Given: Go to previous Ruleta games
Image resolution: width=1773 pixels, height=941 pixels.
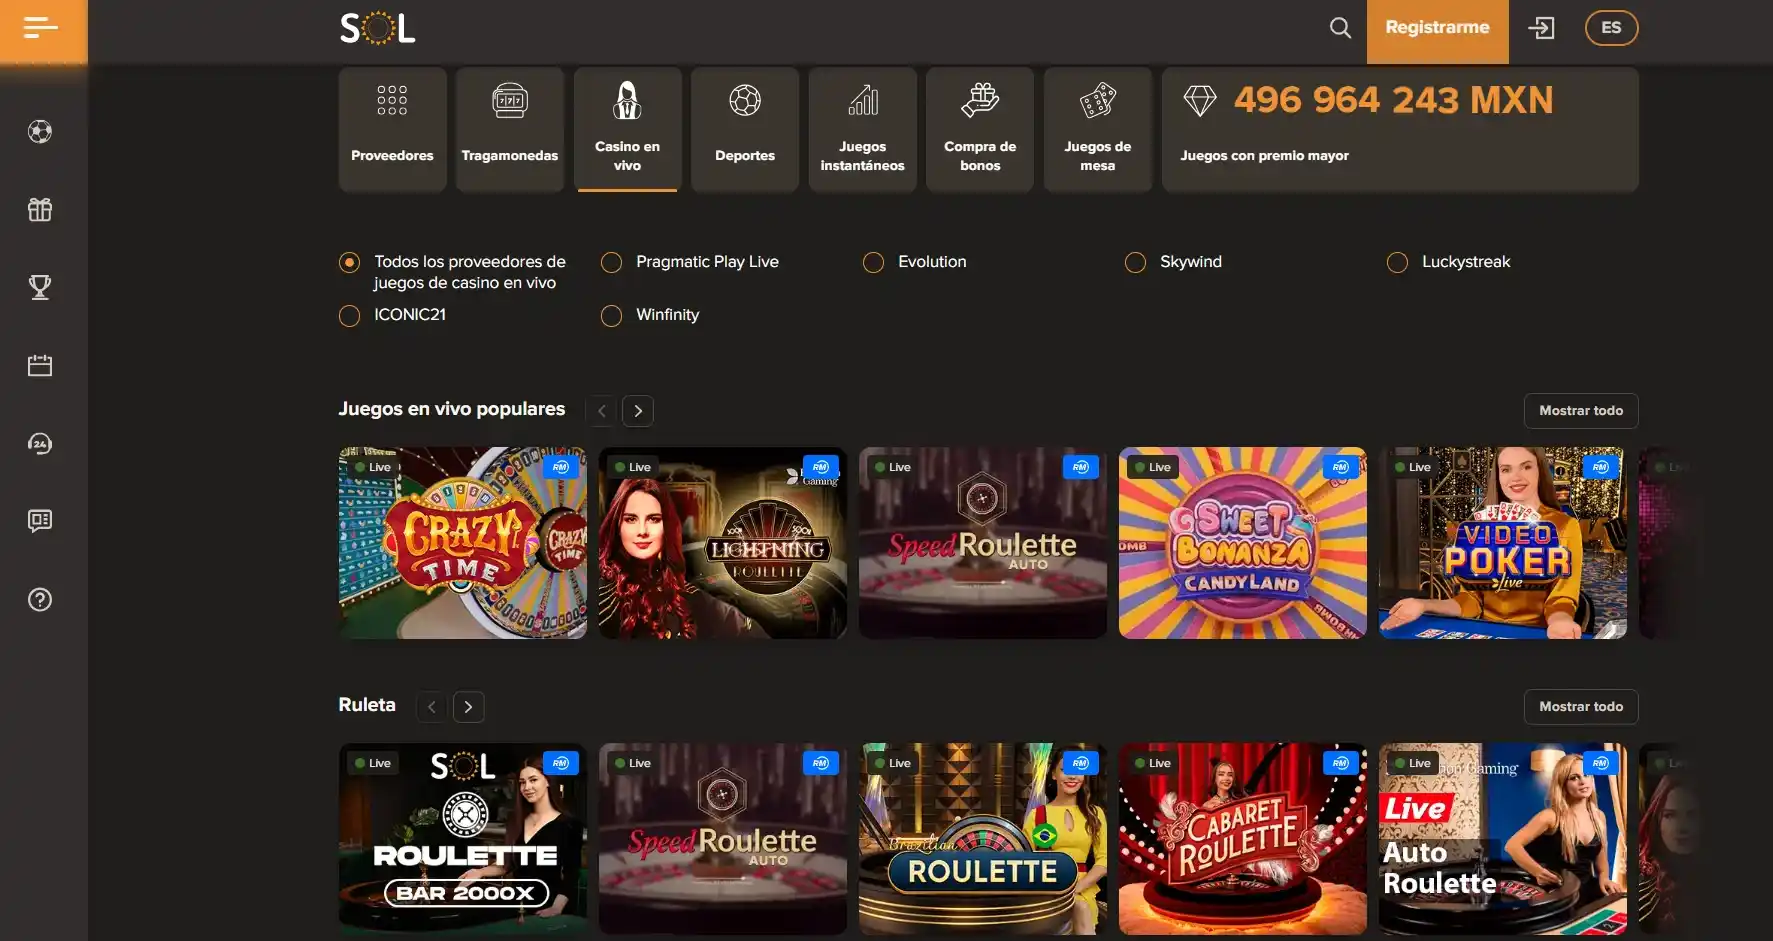Looking at the screenshot, I should point(432,707).
